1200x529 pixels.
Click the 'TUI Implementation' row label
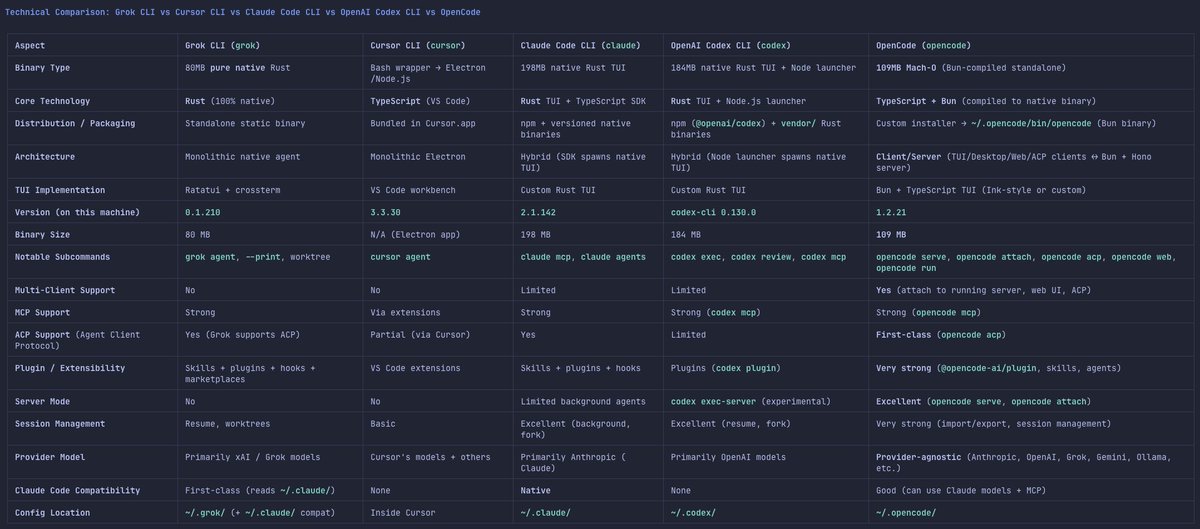coord(61,190)
